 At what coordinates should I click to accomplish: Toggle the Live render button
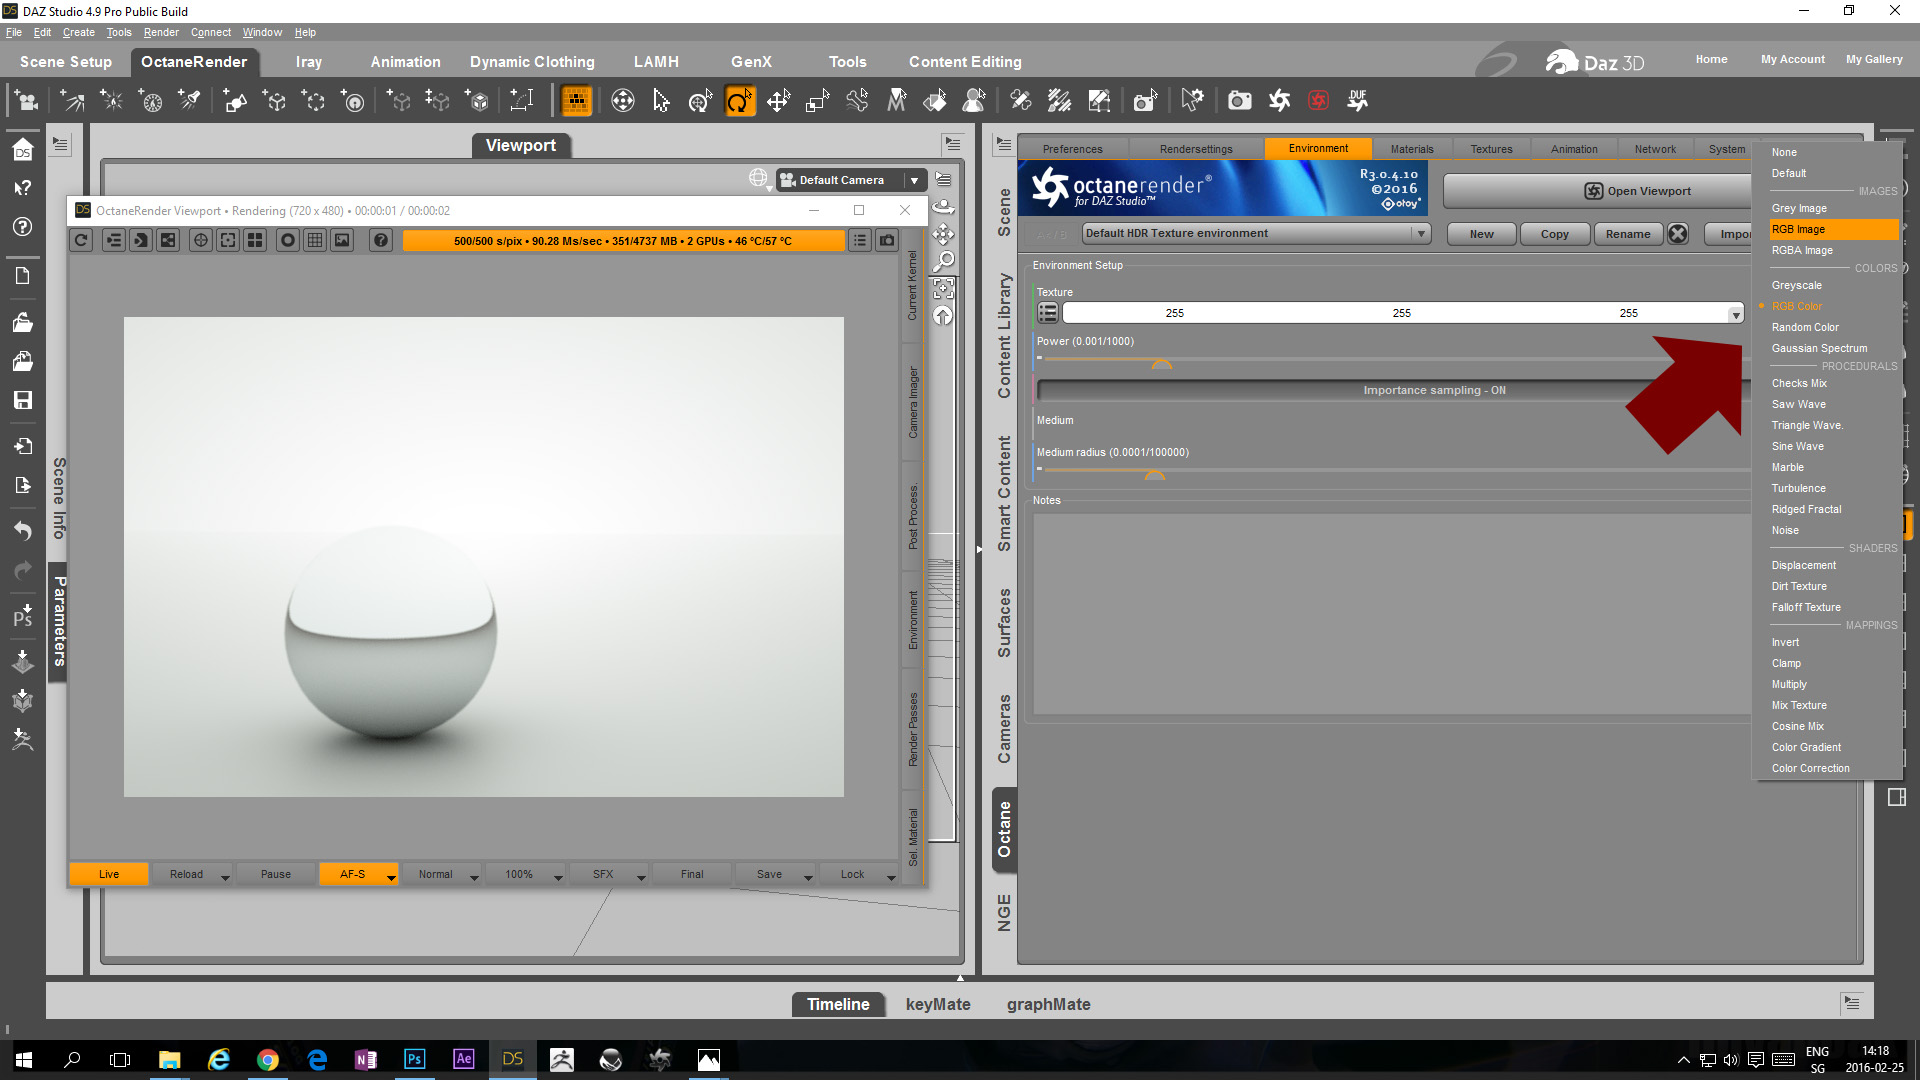pyautogui.click(x=109, y=874)
